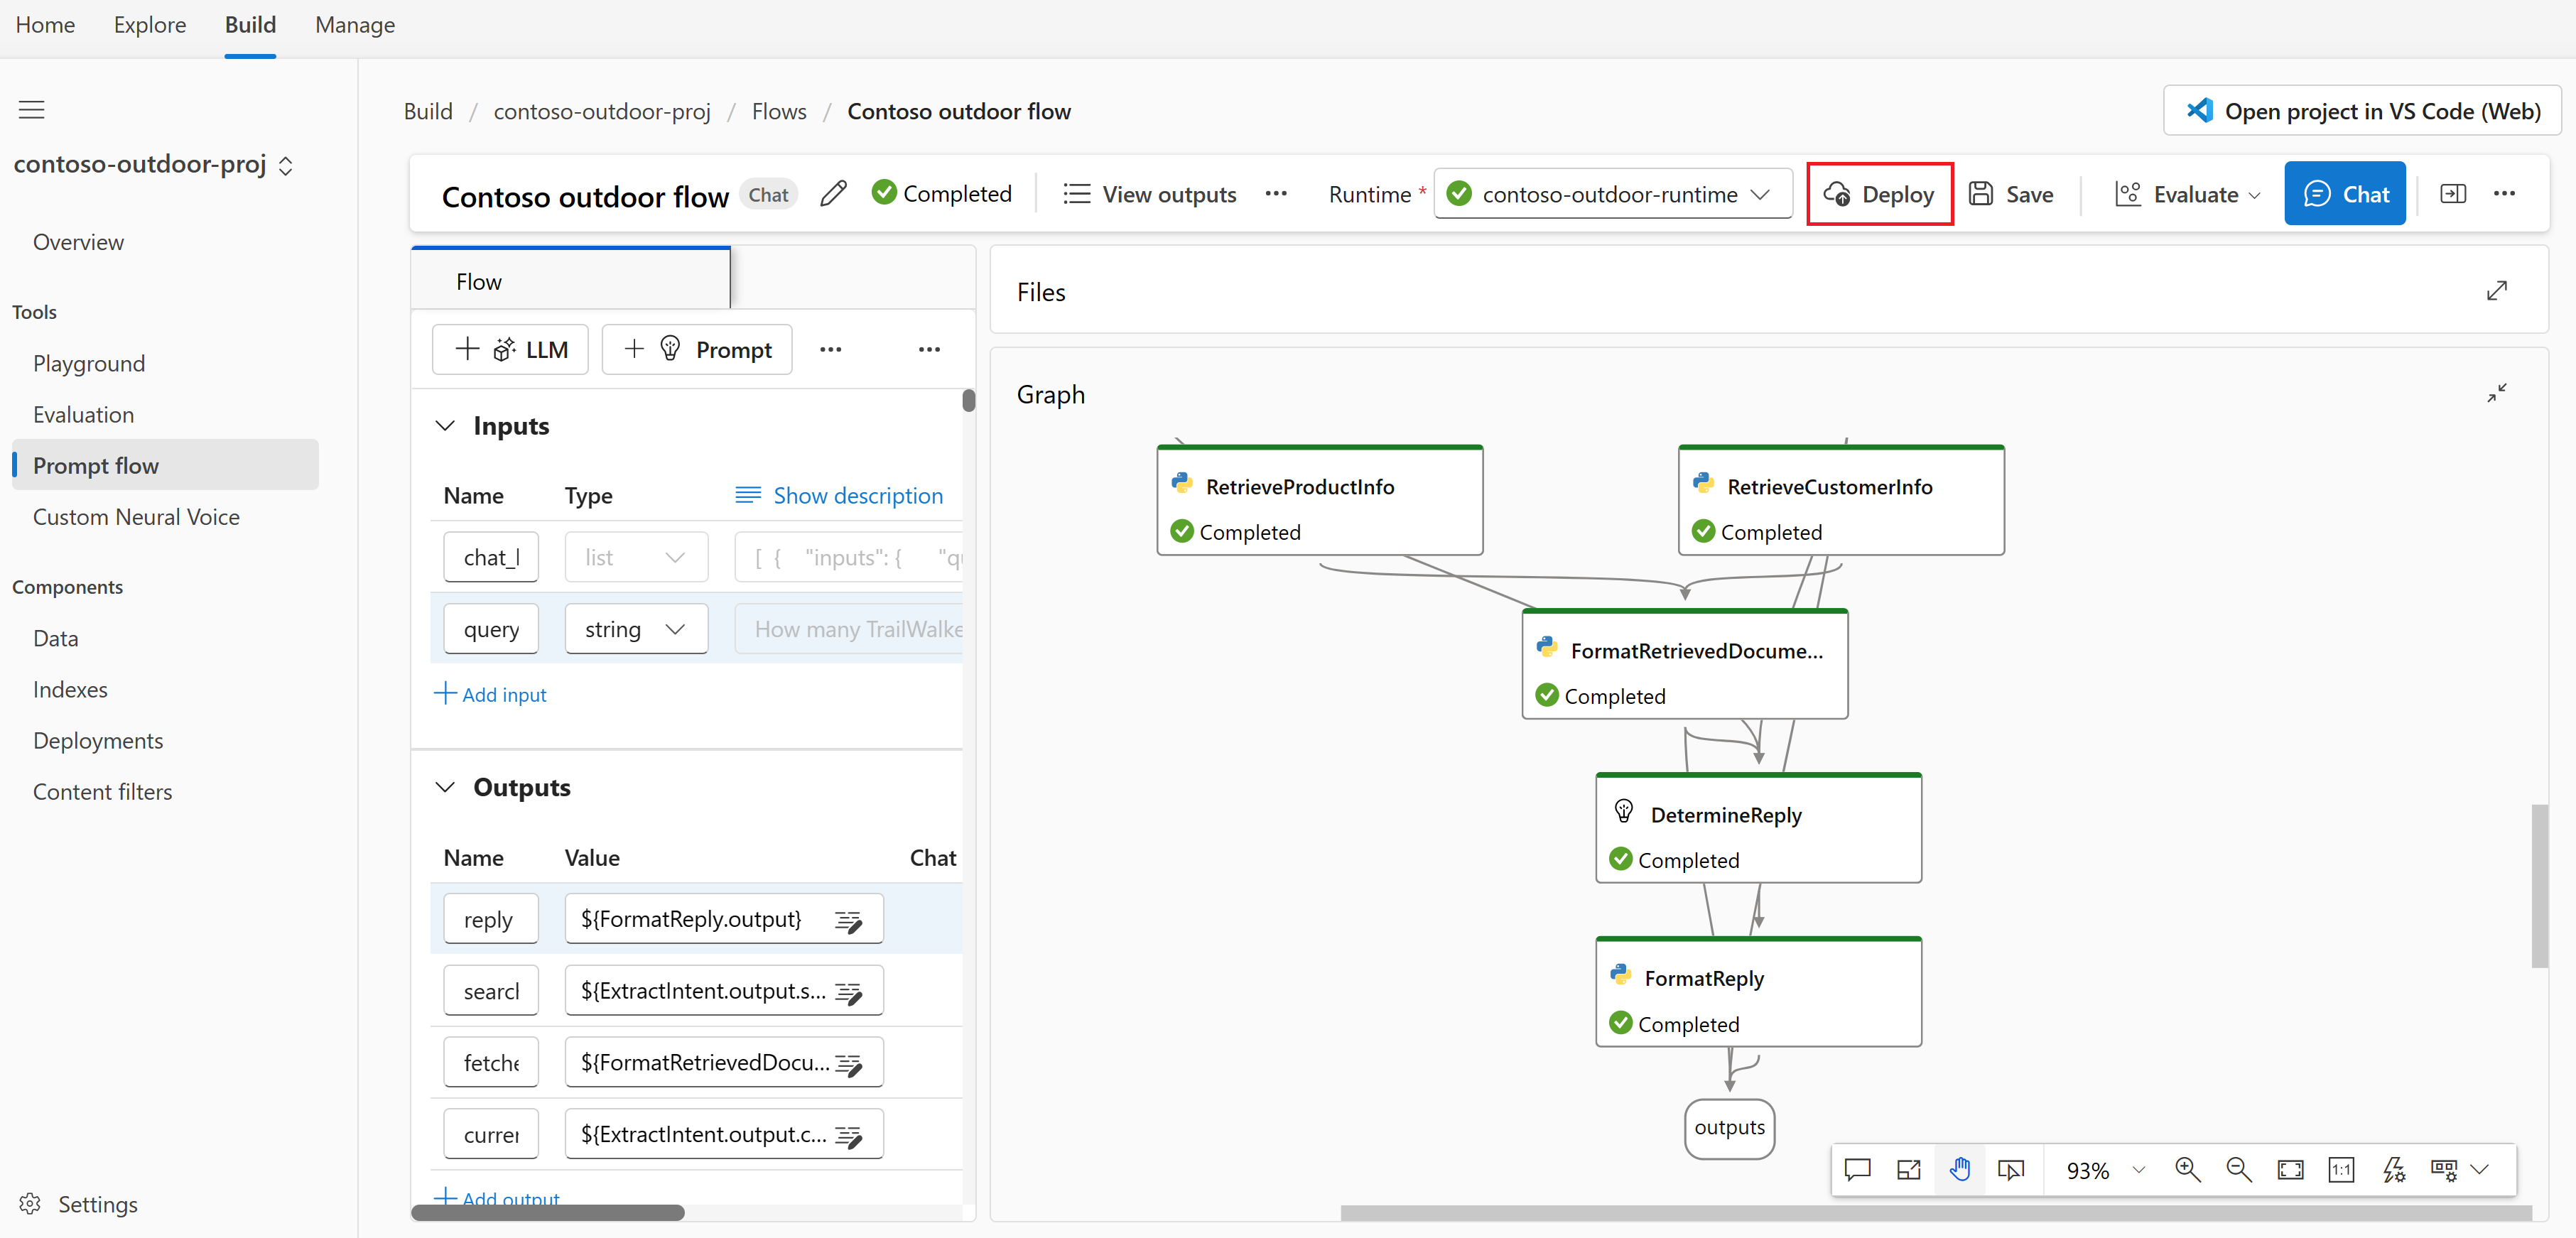Open the flow panel ellipsis menu

[929, 350]
